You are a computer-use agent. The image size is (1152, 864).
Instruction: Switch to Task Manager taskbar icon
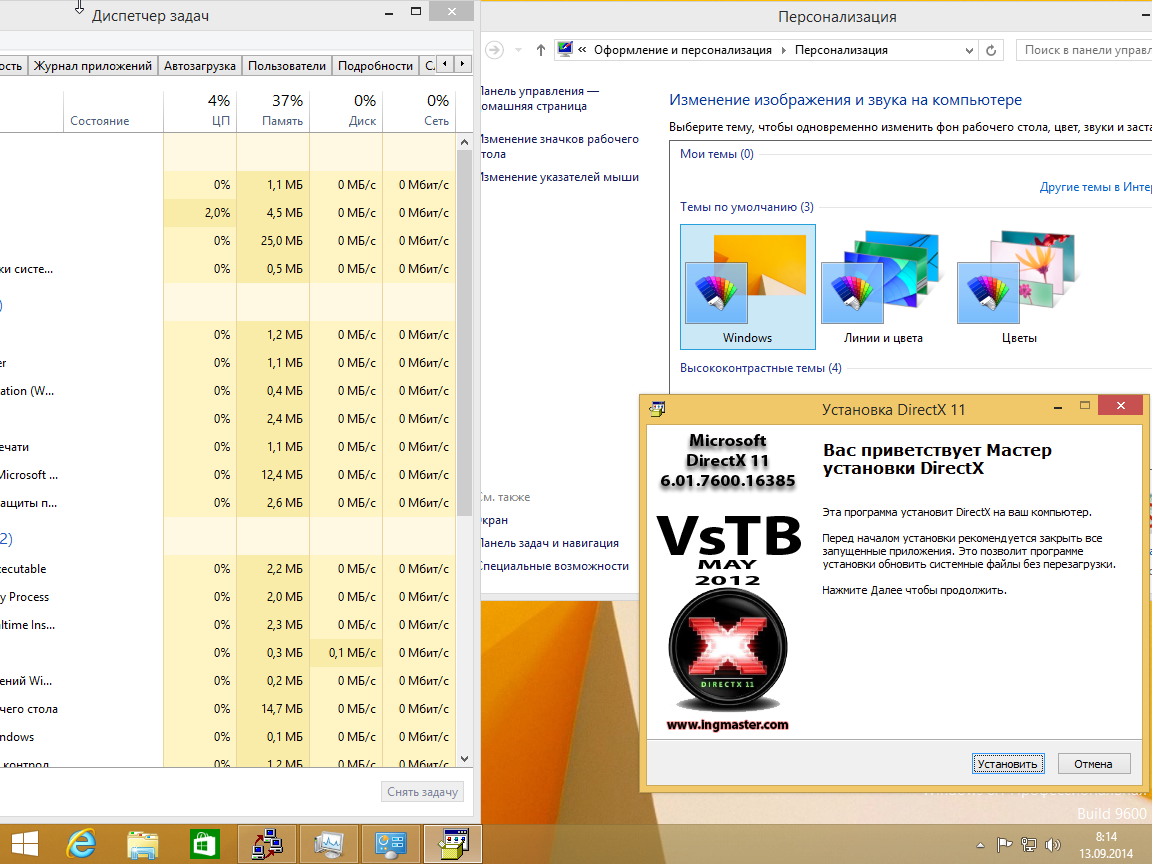[x=328, y=844]
